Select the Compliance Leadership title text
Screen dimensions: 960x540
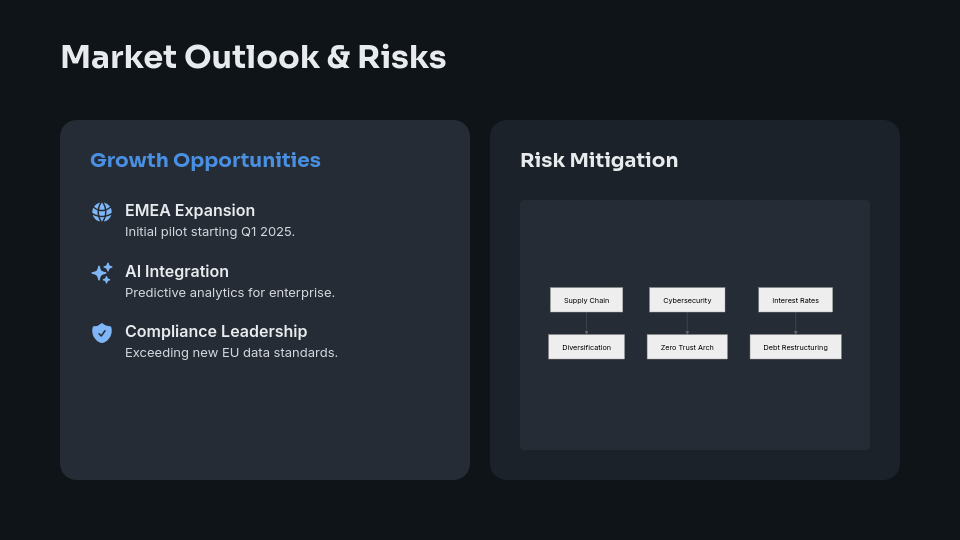216,331
